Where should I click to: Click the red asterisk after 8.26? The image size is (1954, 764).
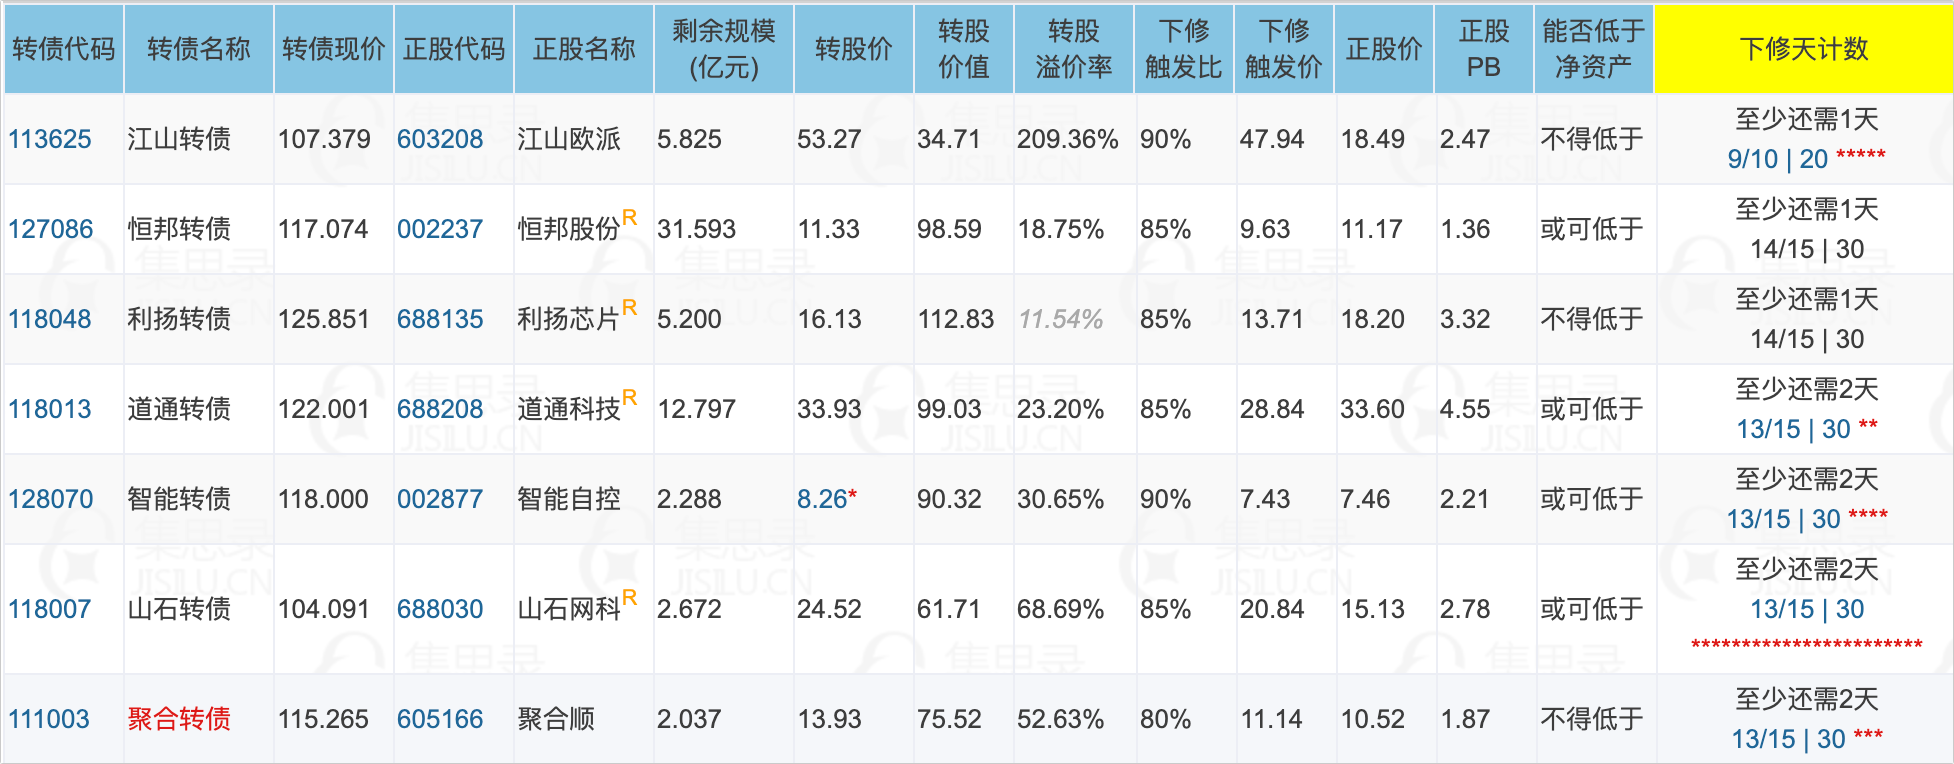(x=853, y=496)
